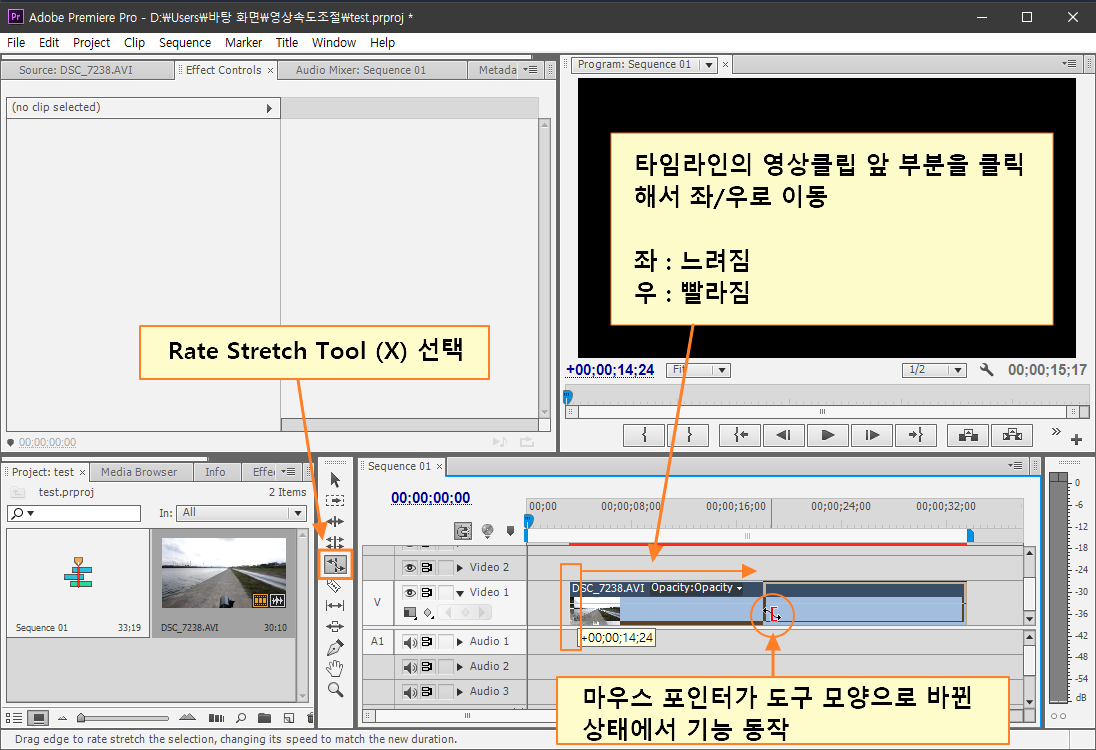Open the Fit zoom level dropdown
1096x750 pixels.
point(698,370)
